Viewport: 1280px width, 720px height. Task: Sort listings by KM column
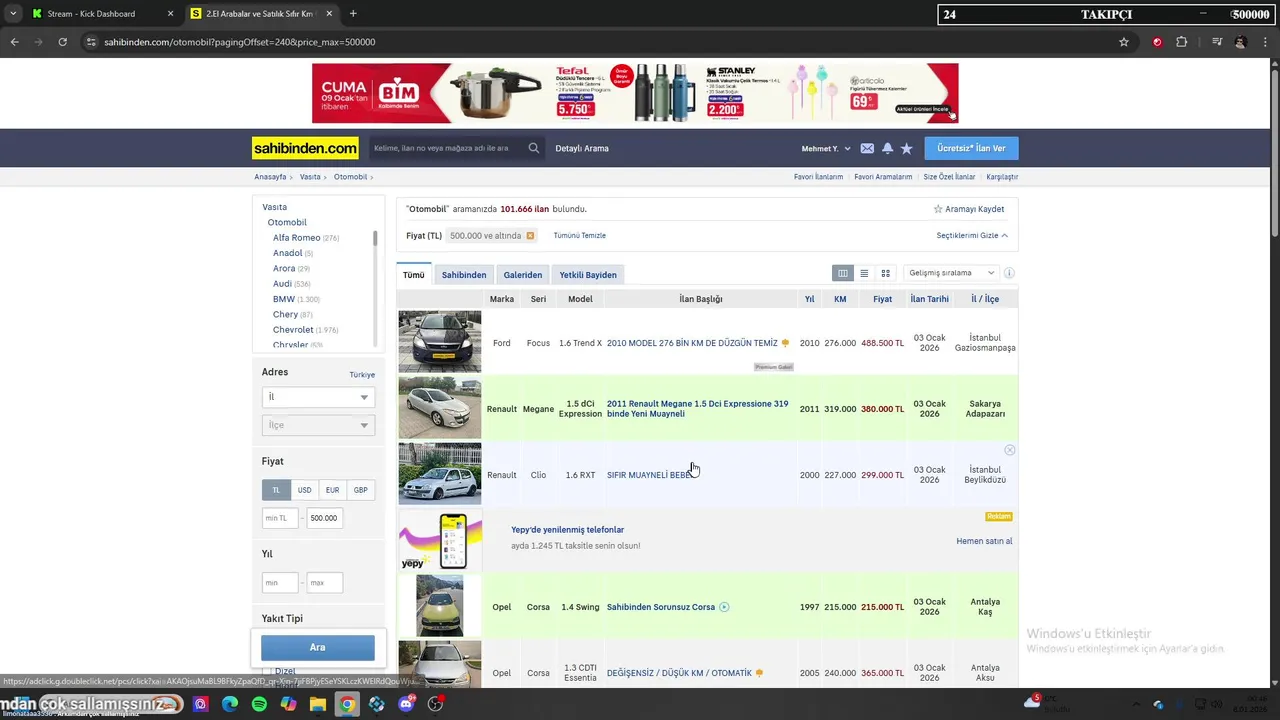pyautogui.click(x=840, y=299)
